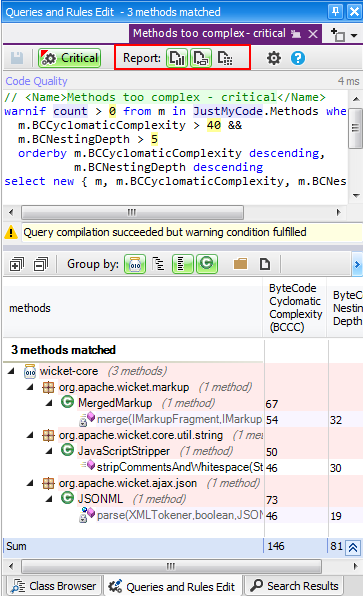Sort by ByteCode Cyclomatic Complexity column header
The image size is (363, 596).
pyautogui.click(x=295, y=308)
